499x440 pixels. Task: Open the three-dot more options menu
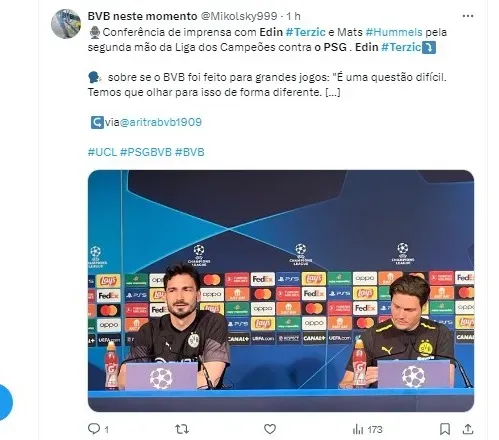click(x=468, y=16)
